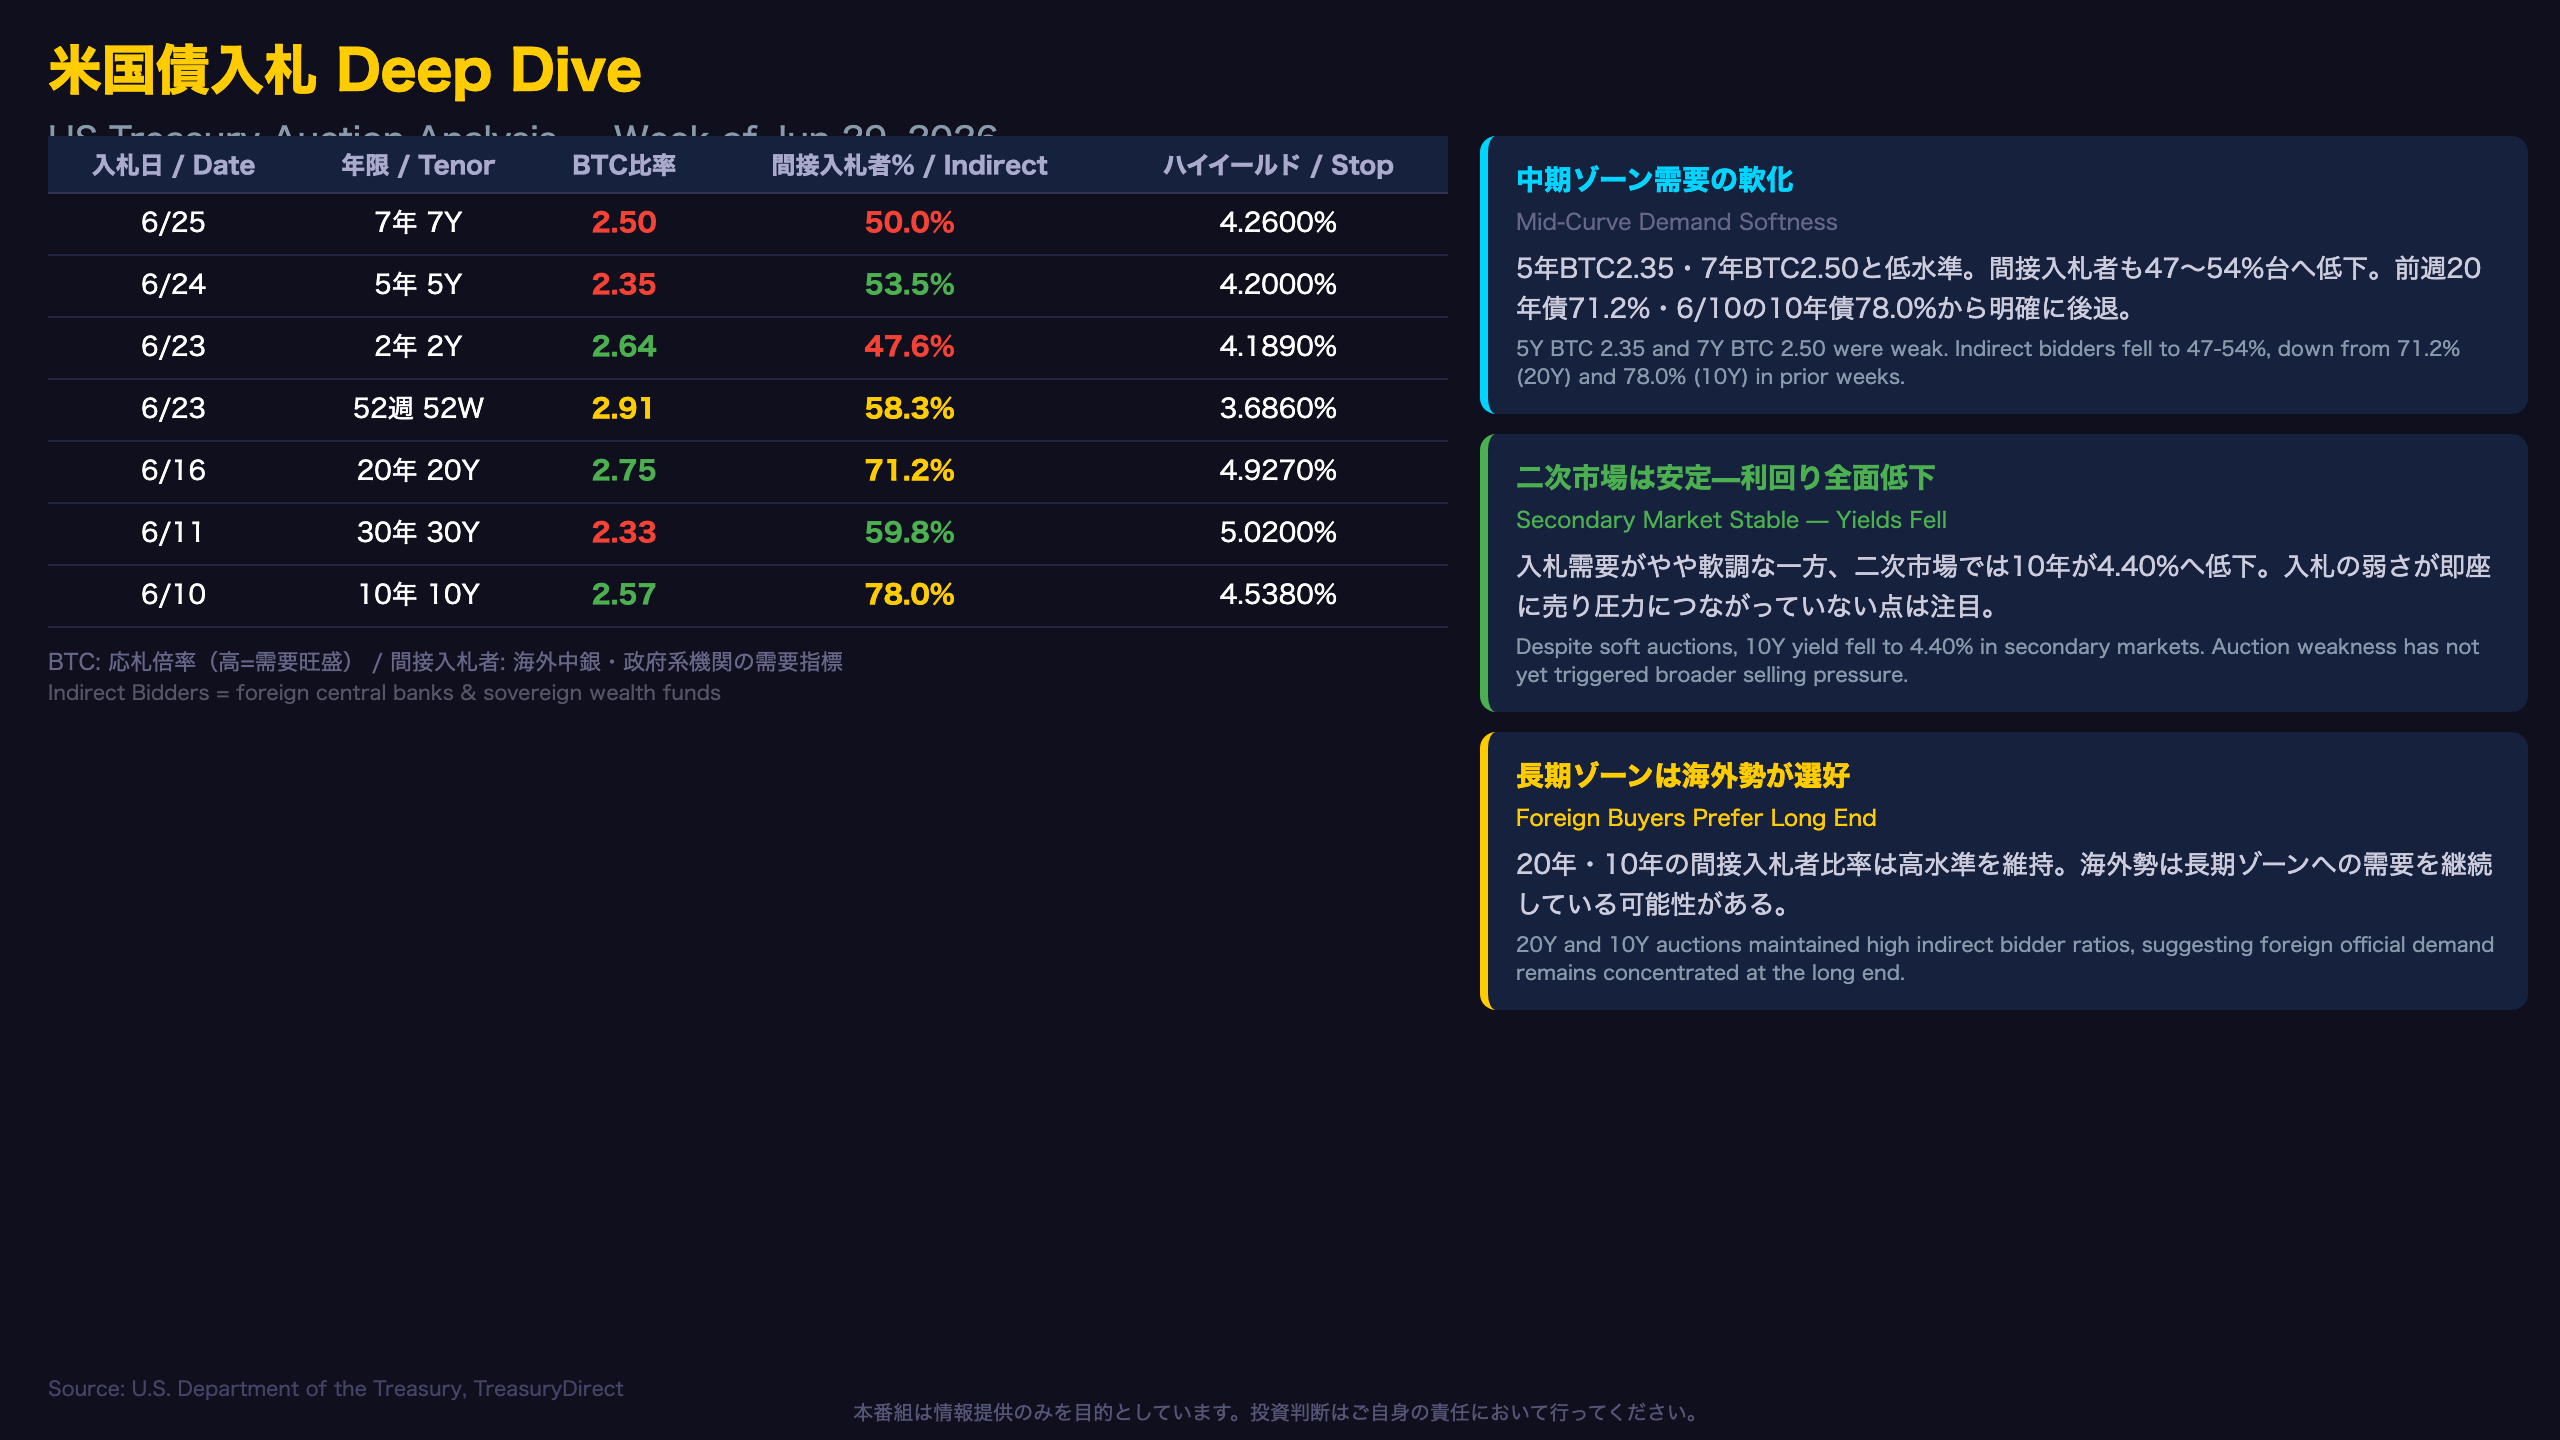
Task: Click the indirect value 53.5%
Action: point(909,284)
